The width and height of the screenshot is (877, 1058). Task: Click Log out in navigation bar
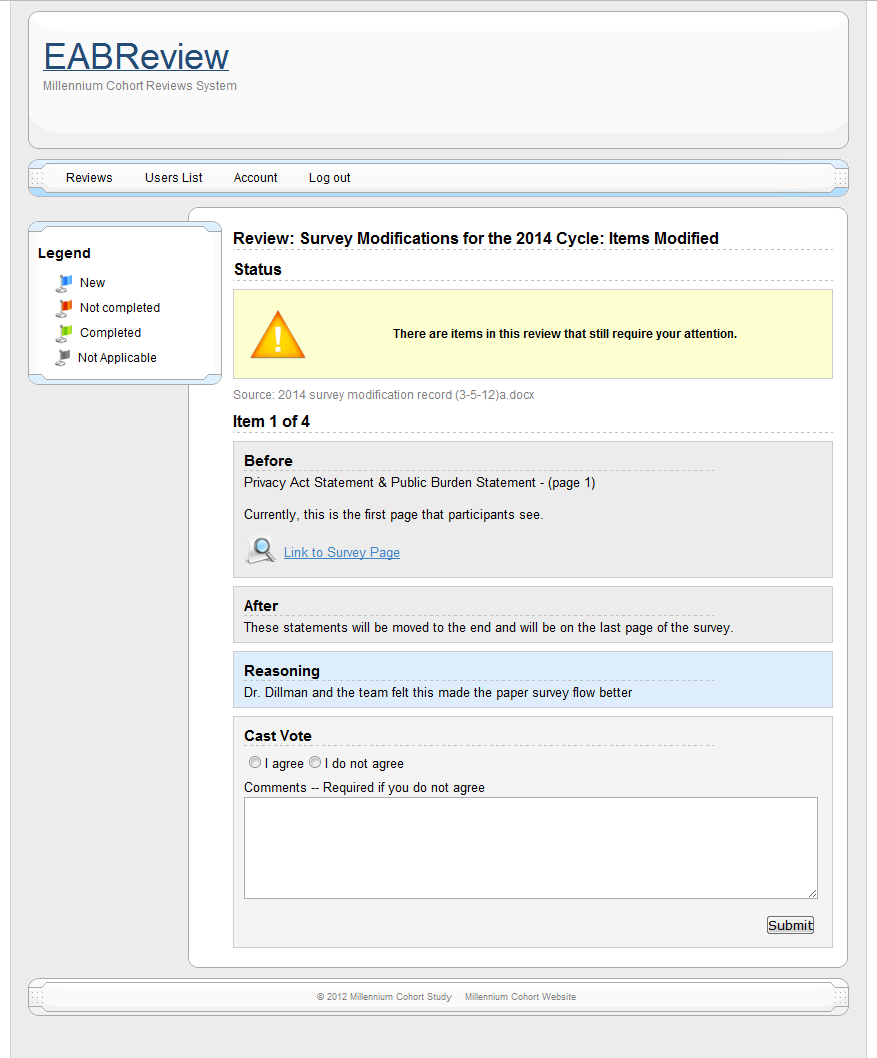(x=329, y=177)
